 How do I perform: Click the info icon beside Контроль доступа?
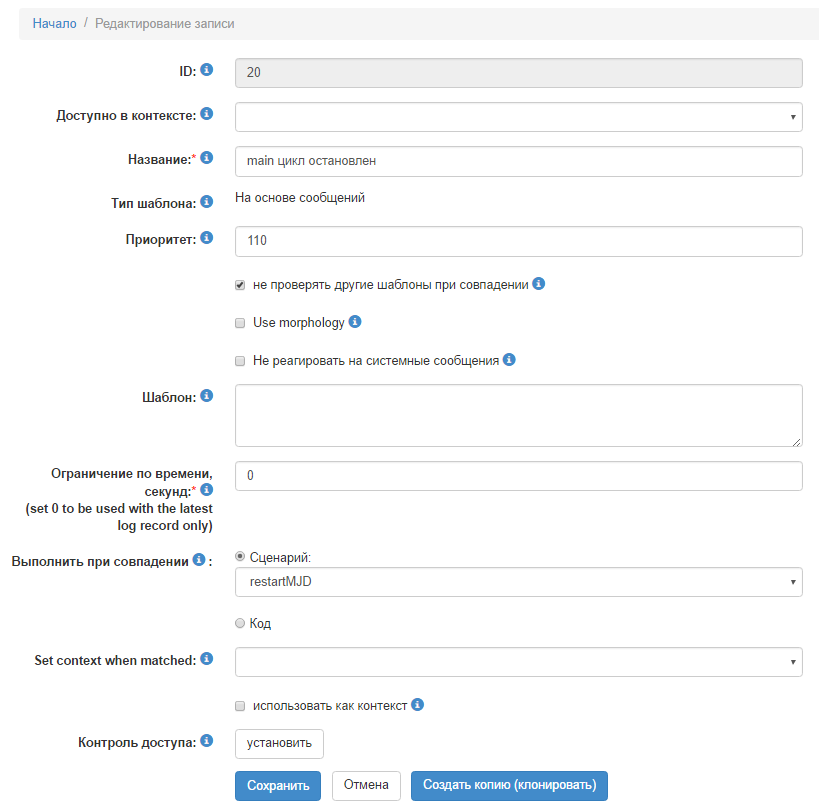pos(206,738)
